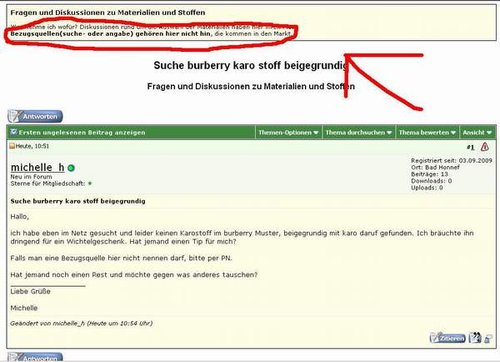Screen dimensions: 500x362
Task: Click the green online status indicator
Action: click(71, 168)
